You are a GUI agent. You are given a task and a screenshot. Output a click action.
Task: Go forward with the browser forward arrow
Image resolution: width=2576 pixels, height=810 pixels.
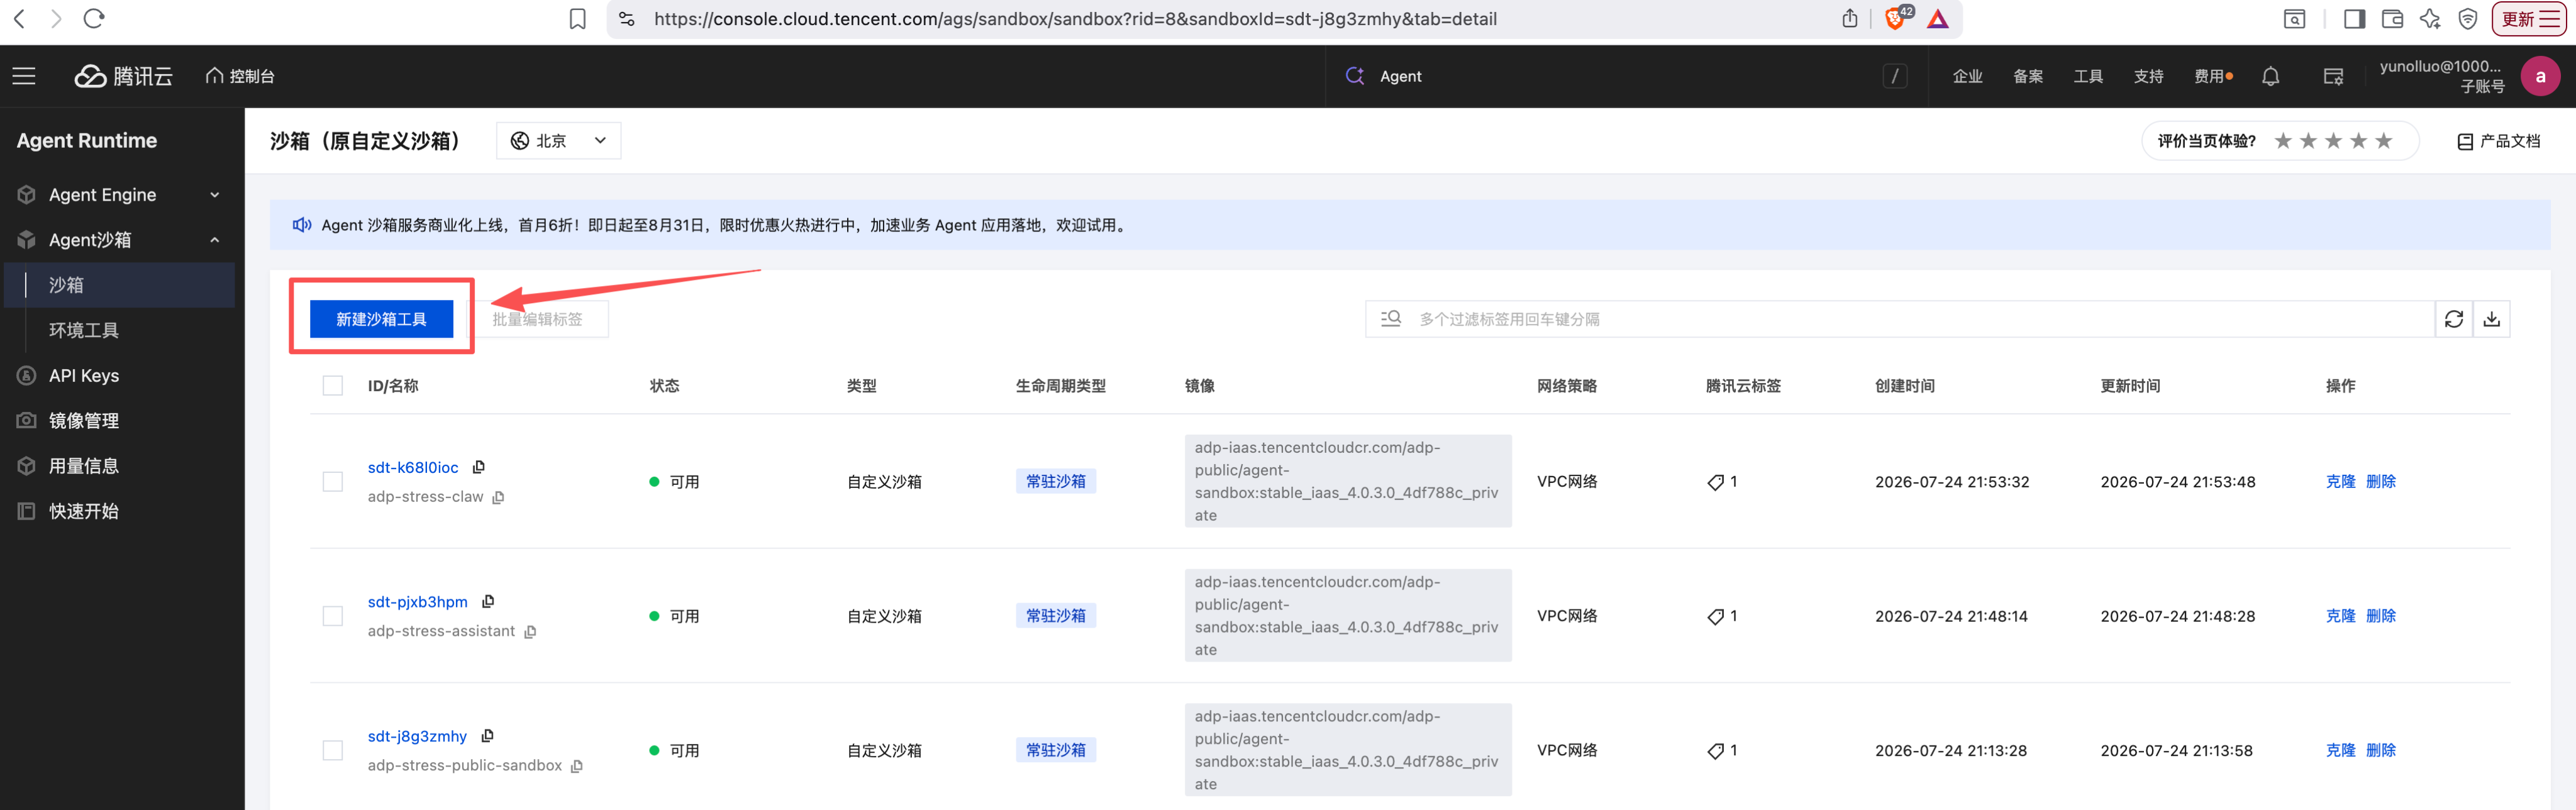(x=56, y=18)
